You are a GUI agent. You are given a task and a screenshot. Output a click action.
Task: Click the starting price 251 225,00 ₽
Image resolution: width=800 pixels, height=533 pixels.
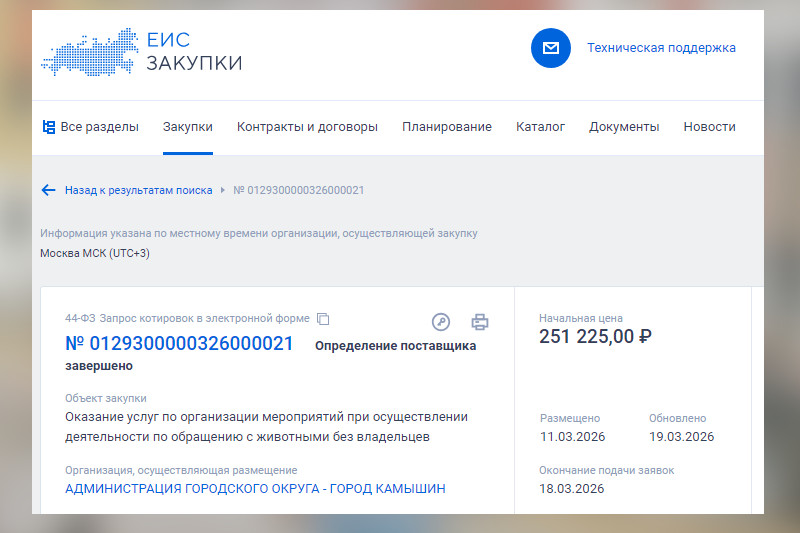[x=595, y=336]
